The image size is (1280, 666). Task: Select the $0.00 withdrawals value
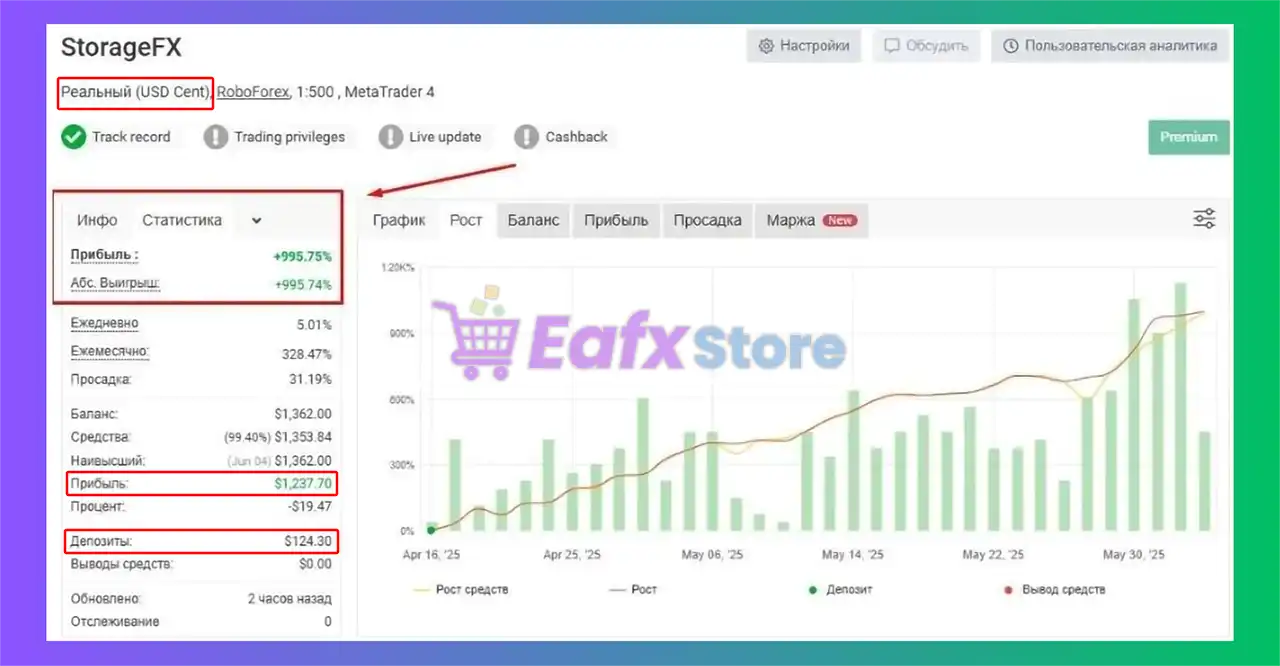(315, 564)
